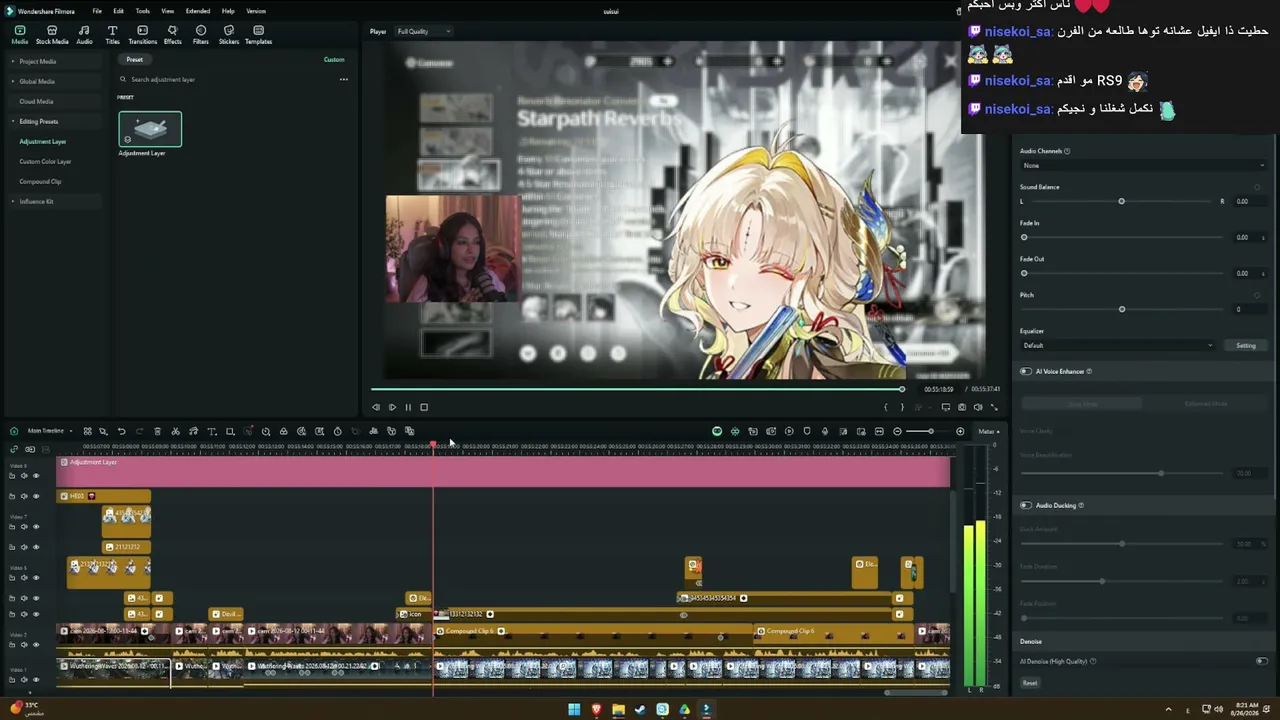Open the Help menu
This screenshot has width=1280, height=720.
228,11
